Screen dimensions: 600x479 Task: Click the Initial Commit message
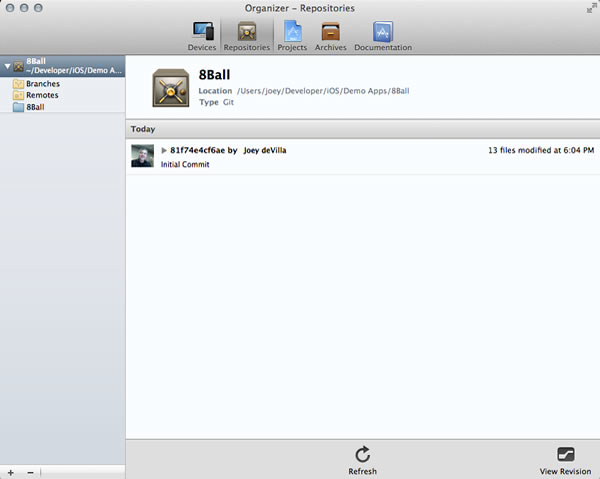(185, 164)
